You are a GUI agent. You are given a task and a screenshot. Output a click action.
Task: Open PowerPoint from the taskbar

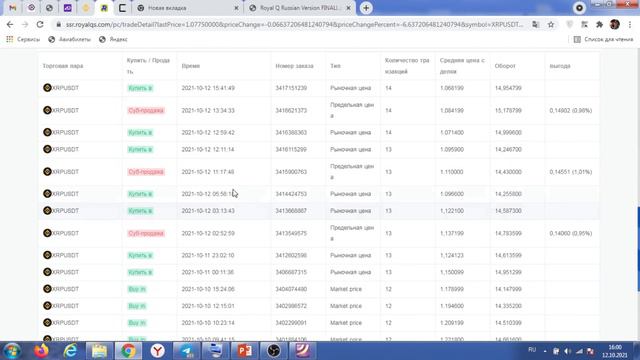245,351
